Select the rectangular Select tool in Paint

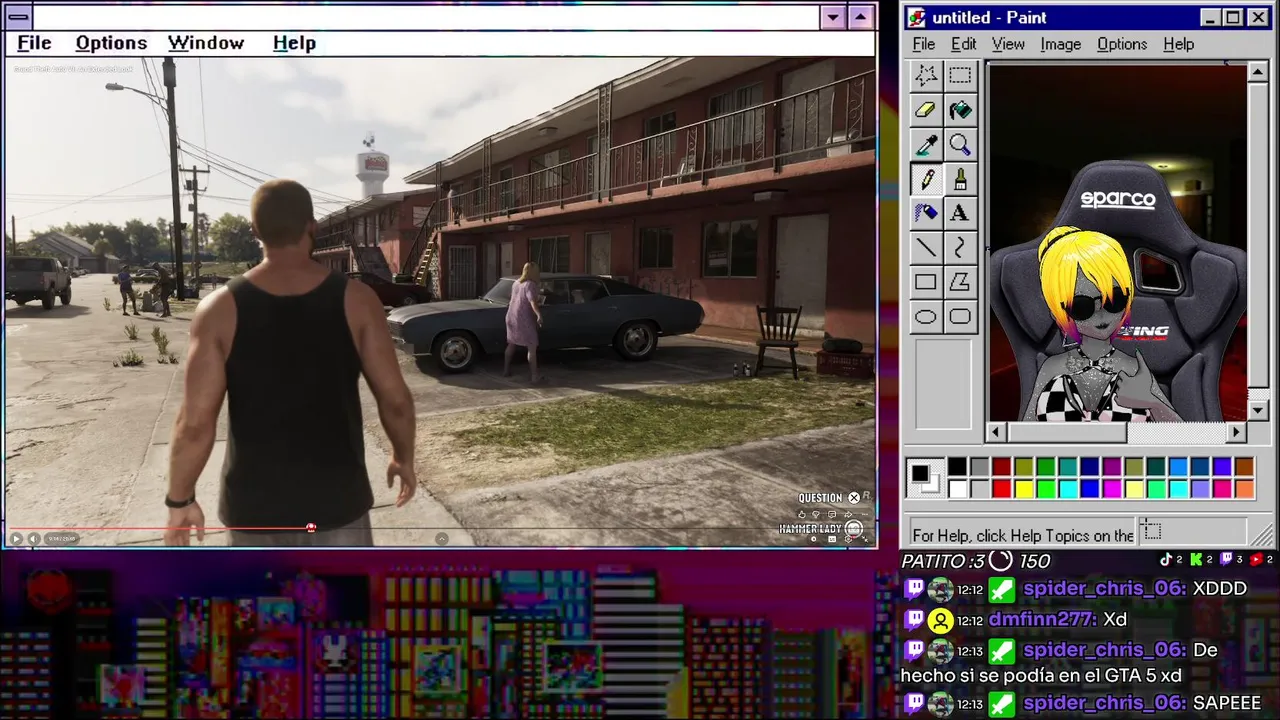tap(960, 76)
